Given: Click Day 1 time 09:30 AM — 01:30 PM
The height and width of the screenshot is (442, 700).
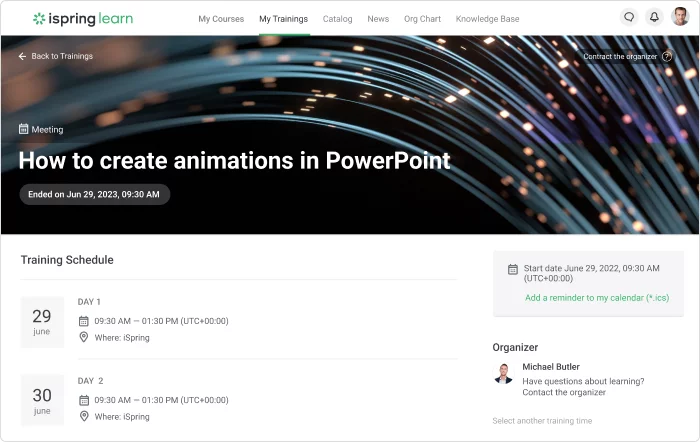Looking at the screenshot, I should (161, 321).
